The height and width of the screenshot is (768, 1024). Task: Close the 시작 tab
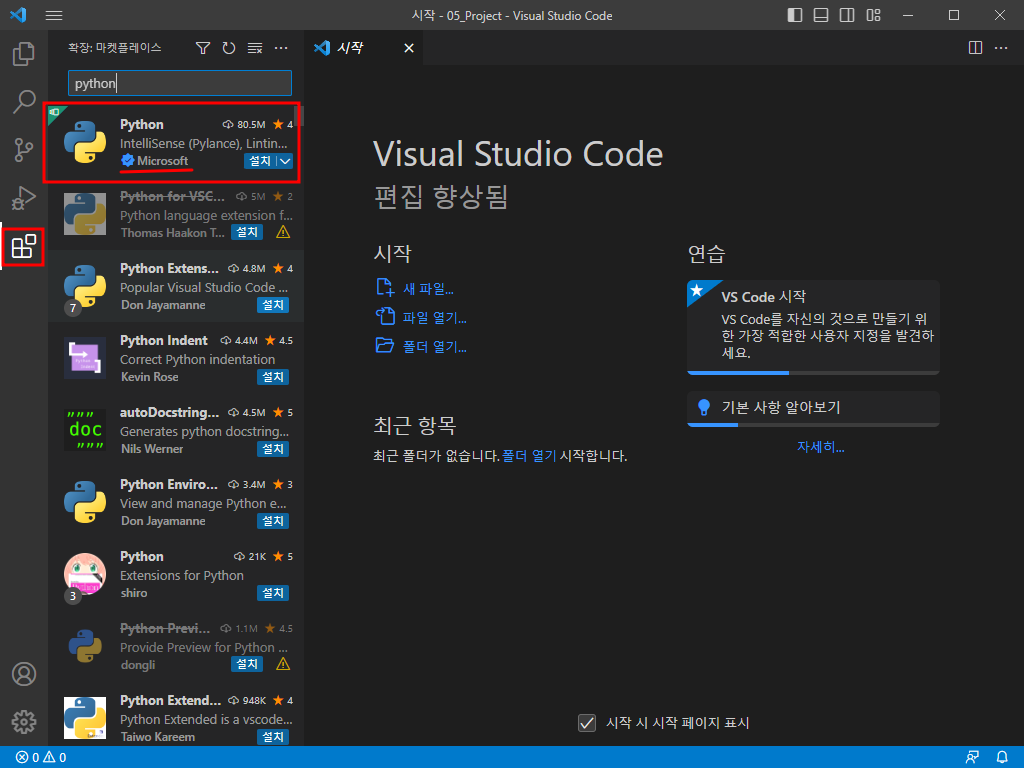[x=409, y=48]
